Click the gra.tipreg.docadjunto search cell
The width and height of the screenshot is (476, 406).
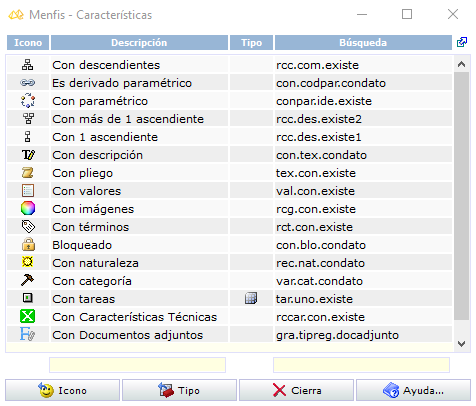pos(363,335)
